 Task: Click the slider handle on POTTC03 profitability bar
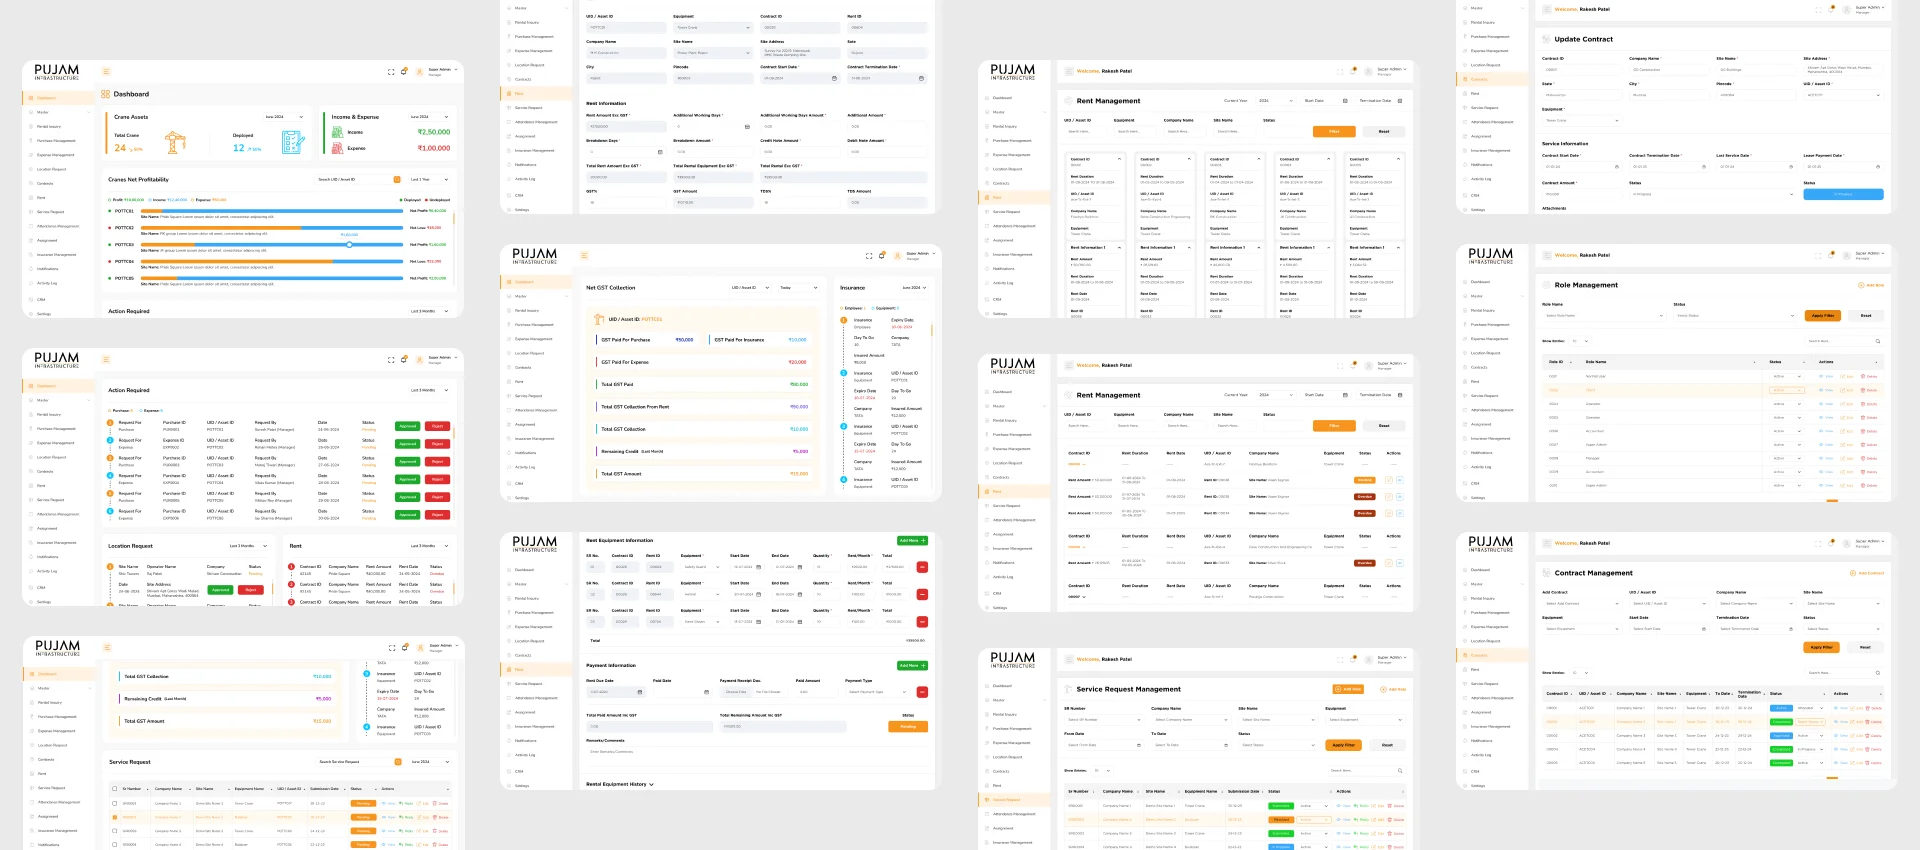(x=349, y=244)
